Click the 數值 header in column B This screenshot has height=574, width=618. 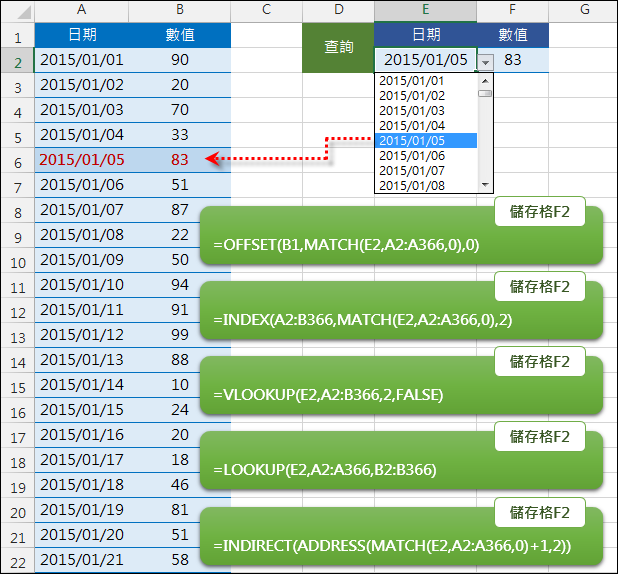pos(180,35)
